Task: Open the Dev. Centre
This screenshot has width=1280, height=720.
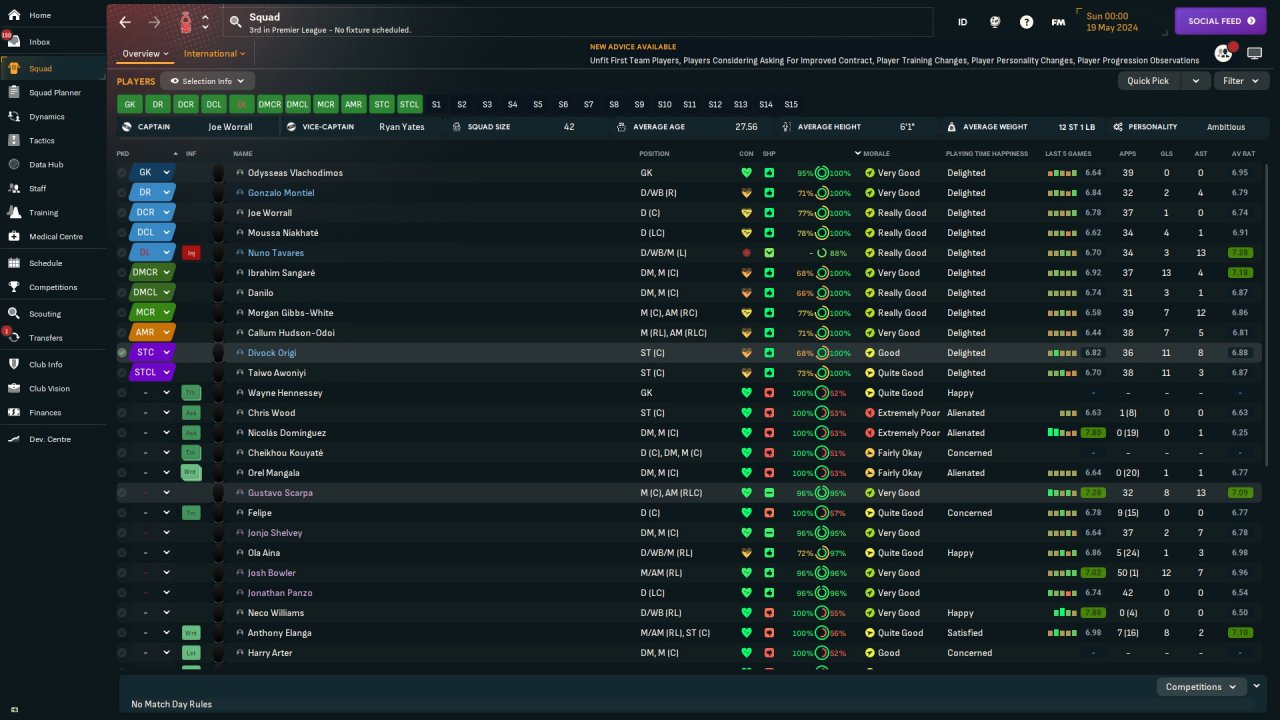Action: coord(52,440)
